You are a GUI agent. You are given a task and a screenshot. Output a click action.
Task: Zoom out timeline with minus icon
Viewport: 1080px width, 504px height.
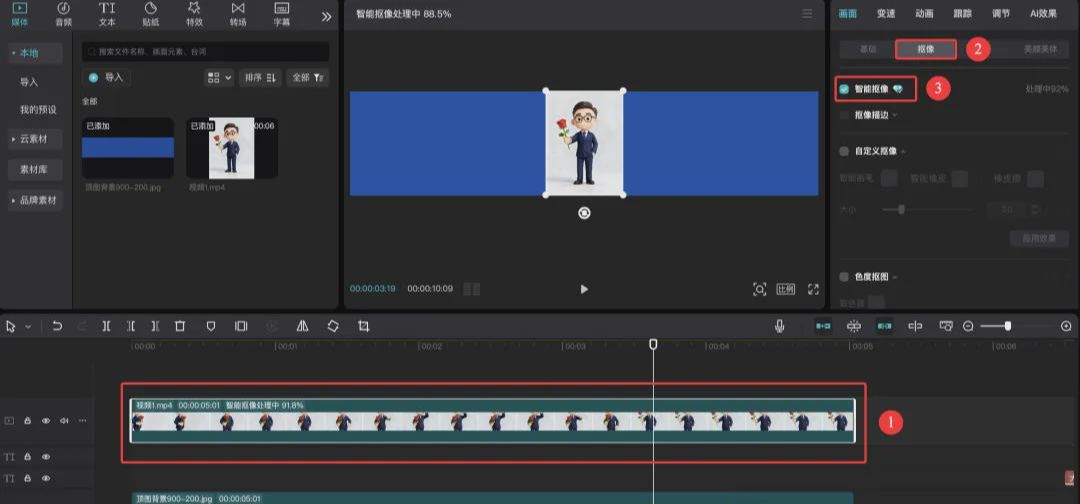point(968,326)
